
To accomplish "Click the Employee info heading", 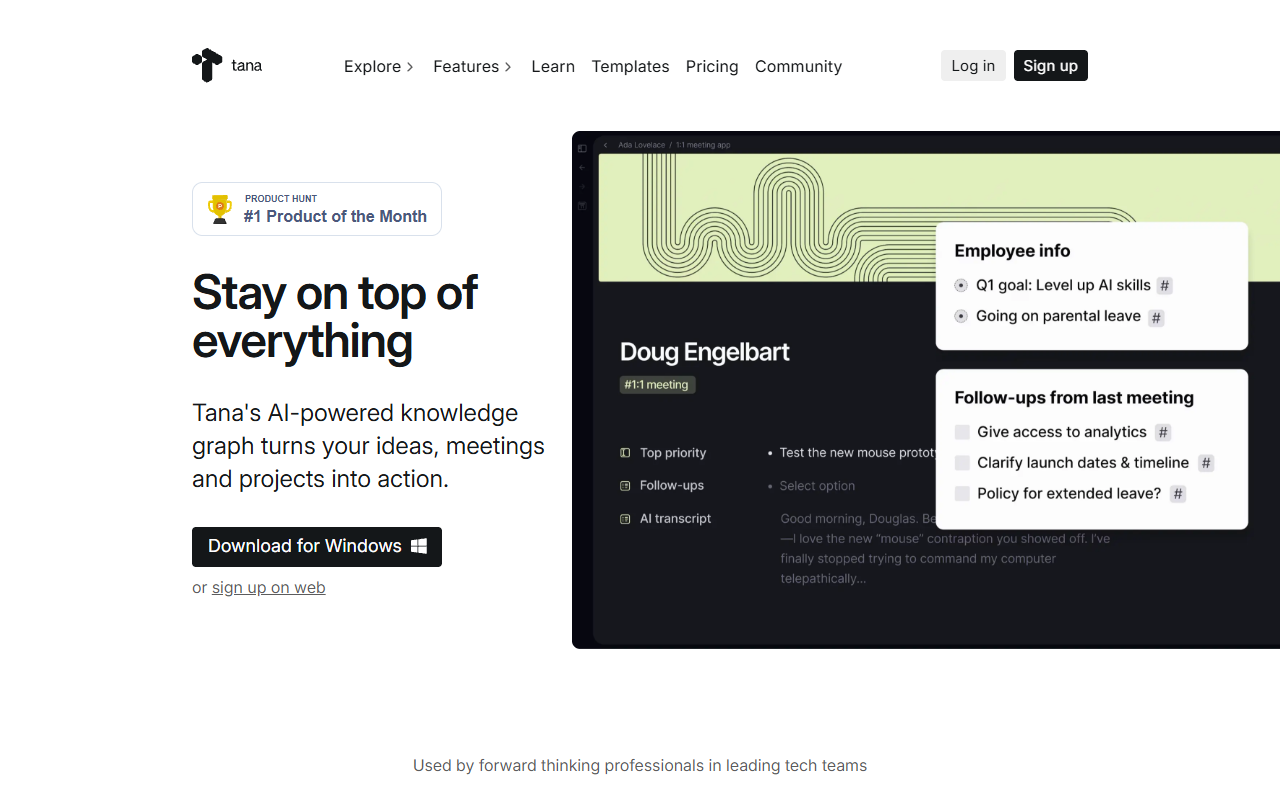I will (x=1012, y=251).
